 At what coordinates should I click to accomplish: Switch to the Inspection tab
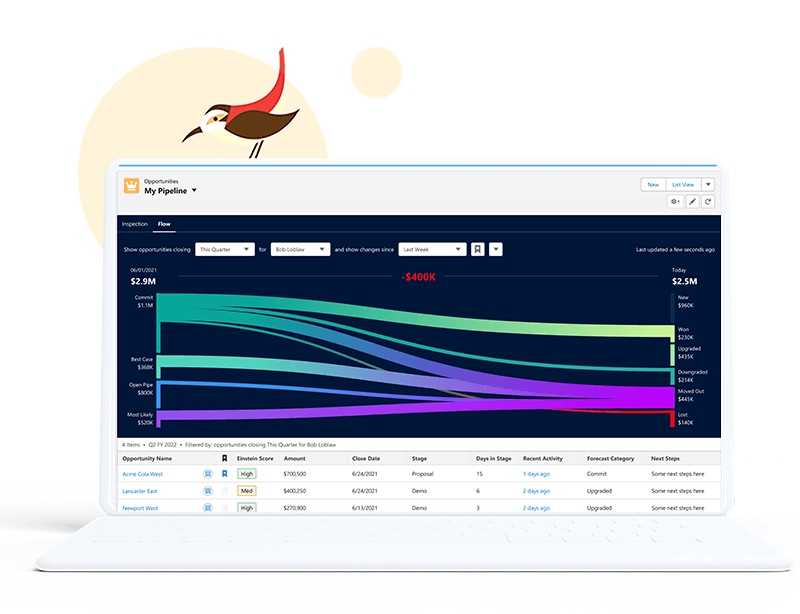pyautogui.click(x=135, y=224)
